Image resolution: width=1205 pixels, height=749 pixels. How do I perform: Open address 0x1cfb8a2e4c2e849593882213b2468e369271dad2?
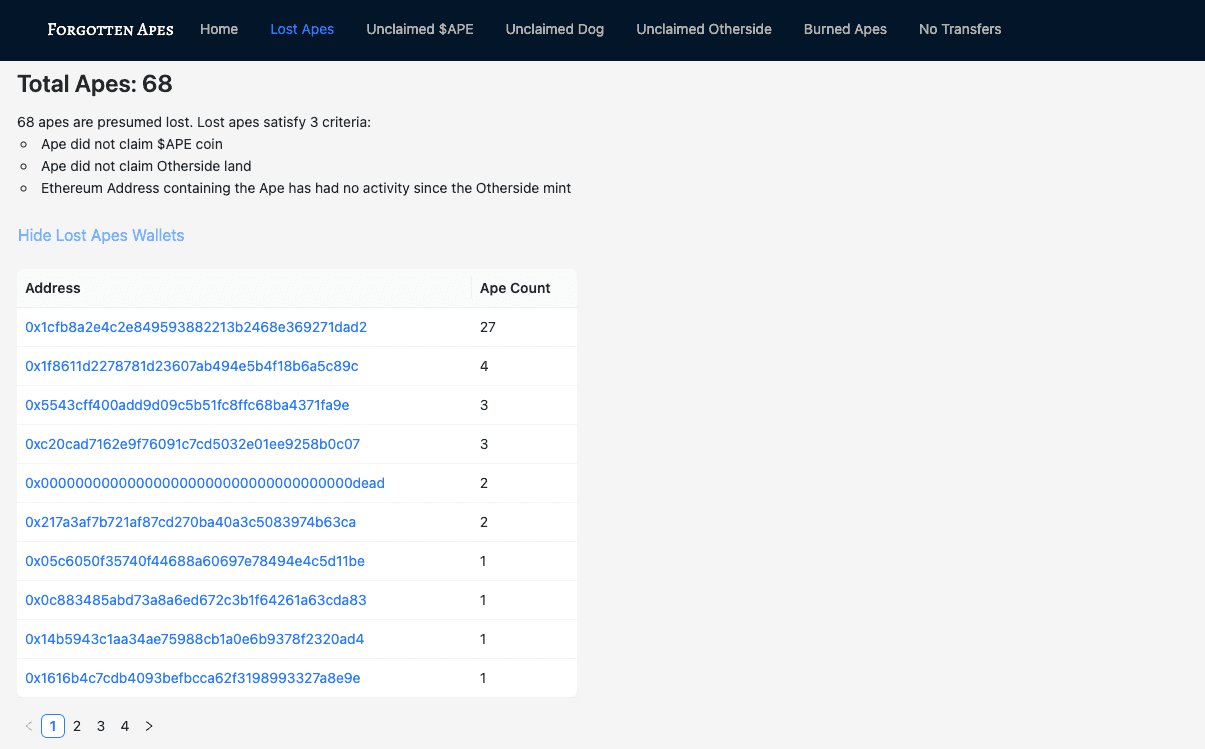tap(196, 327)
